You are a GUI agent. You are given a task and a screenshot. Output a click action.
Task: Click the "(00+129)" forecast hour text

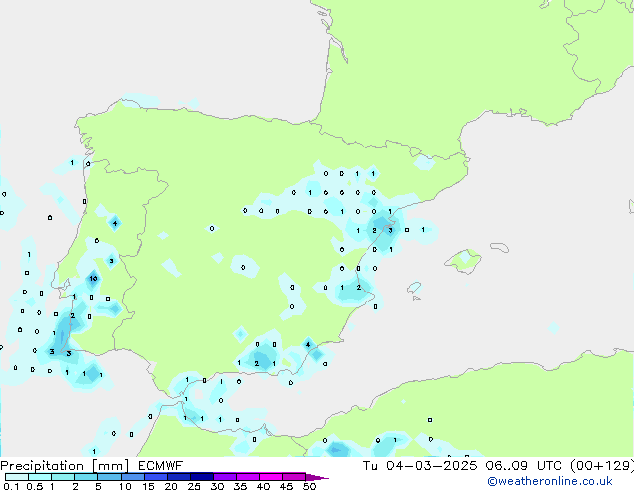602,466
